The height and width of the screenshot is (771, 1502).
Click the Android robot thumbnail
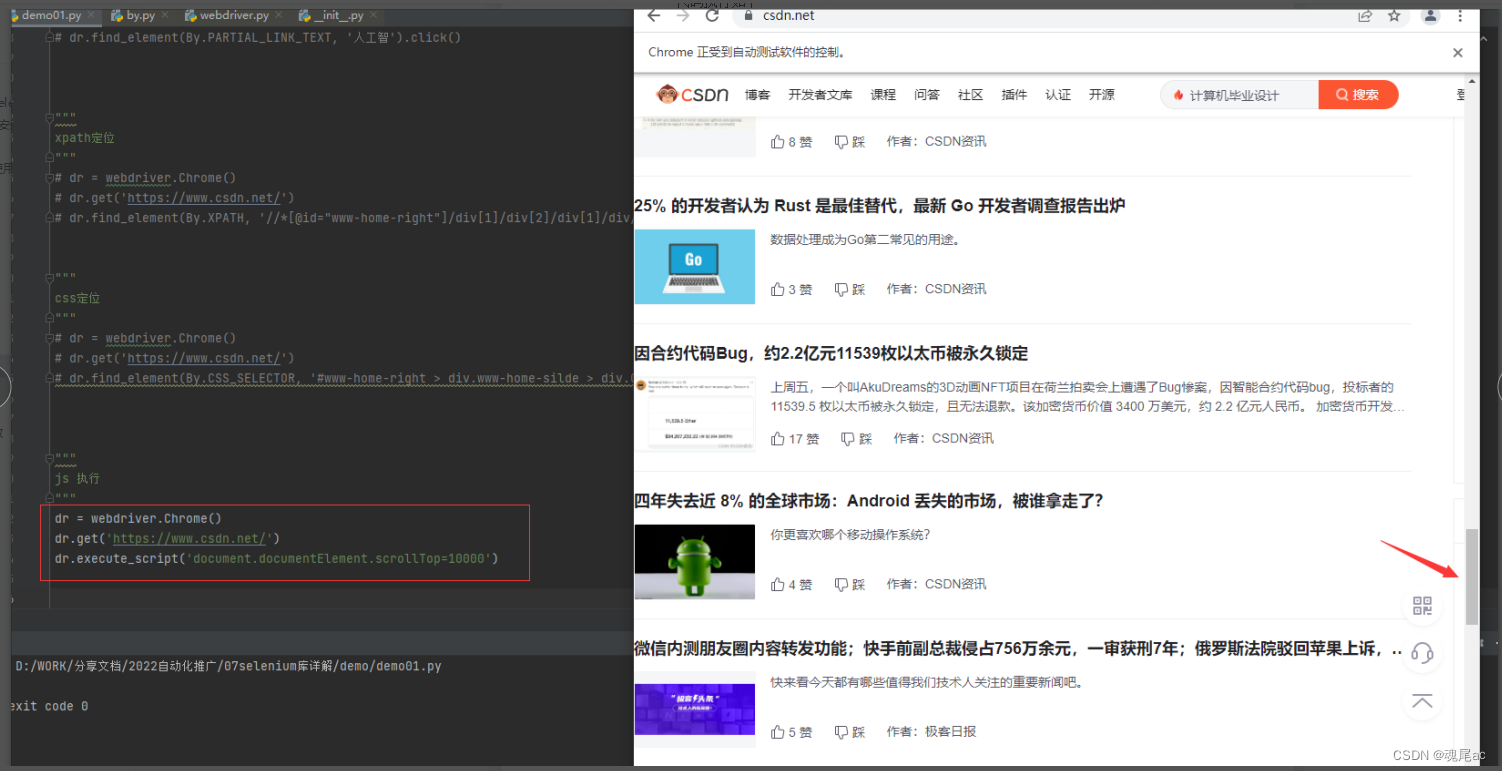[x=694, y=561]
